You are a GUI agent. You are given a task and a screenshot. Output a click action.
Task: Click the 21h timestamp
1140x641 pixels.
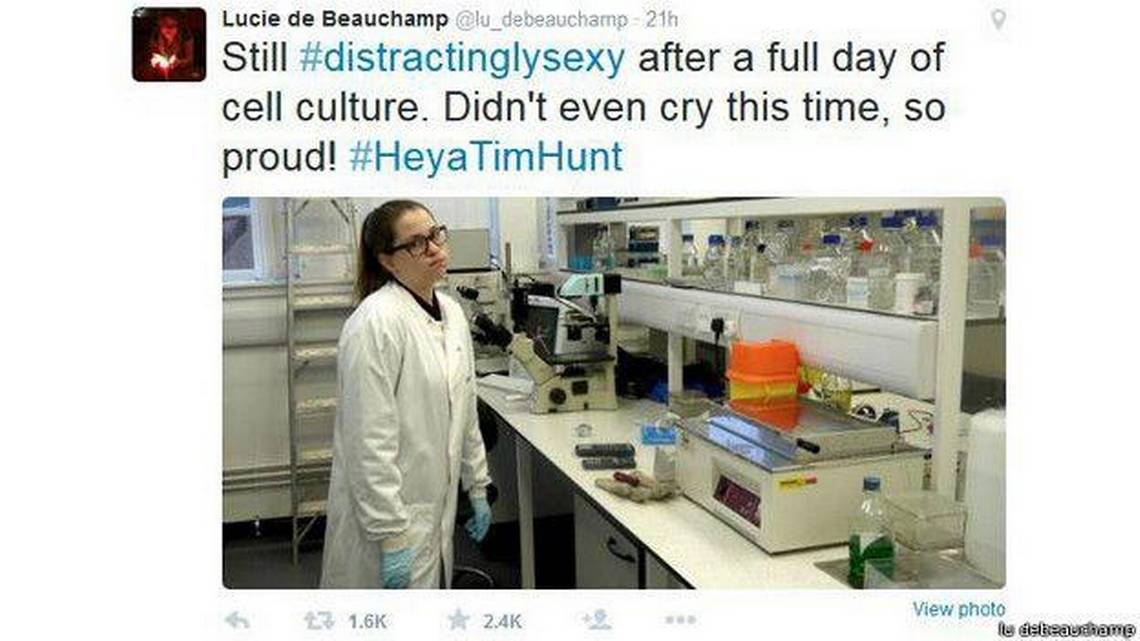tap(662, 20)
